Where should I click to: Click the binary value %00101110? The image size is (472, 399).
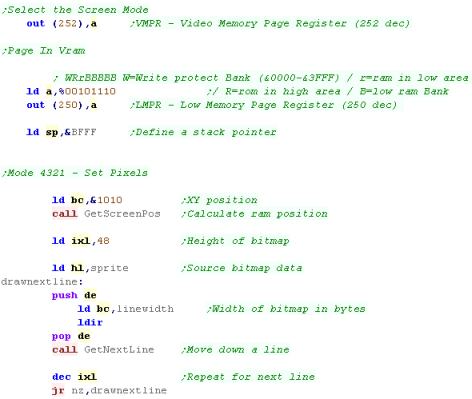[87, 91]
